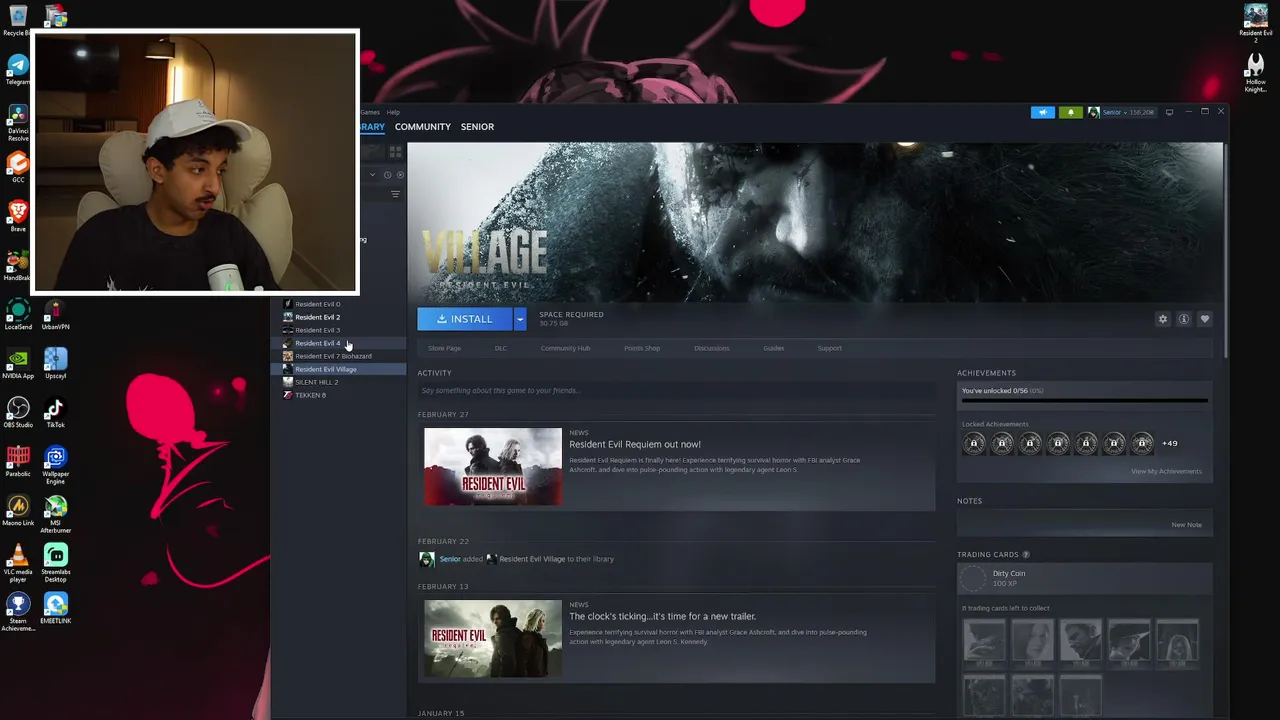The height and width of the screenshot is (720, 1280).
Task: Launch Upscayl desktop shortcut
Action: point(55,362)
